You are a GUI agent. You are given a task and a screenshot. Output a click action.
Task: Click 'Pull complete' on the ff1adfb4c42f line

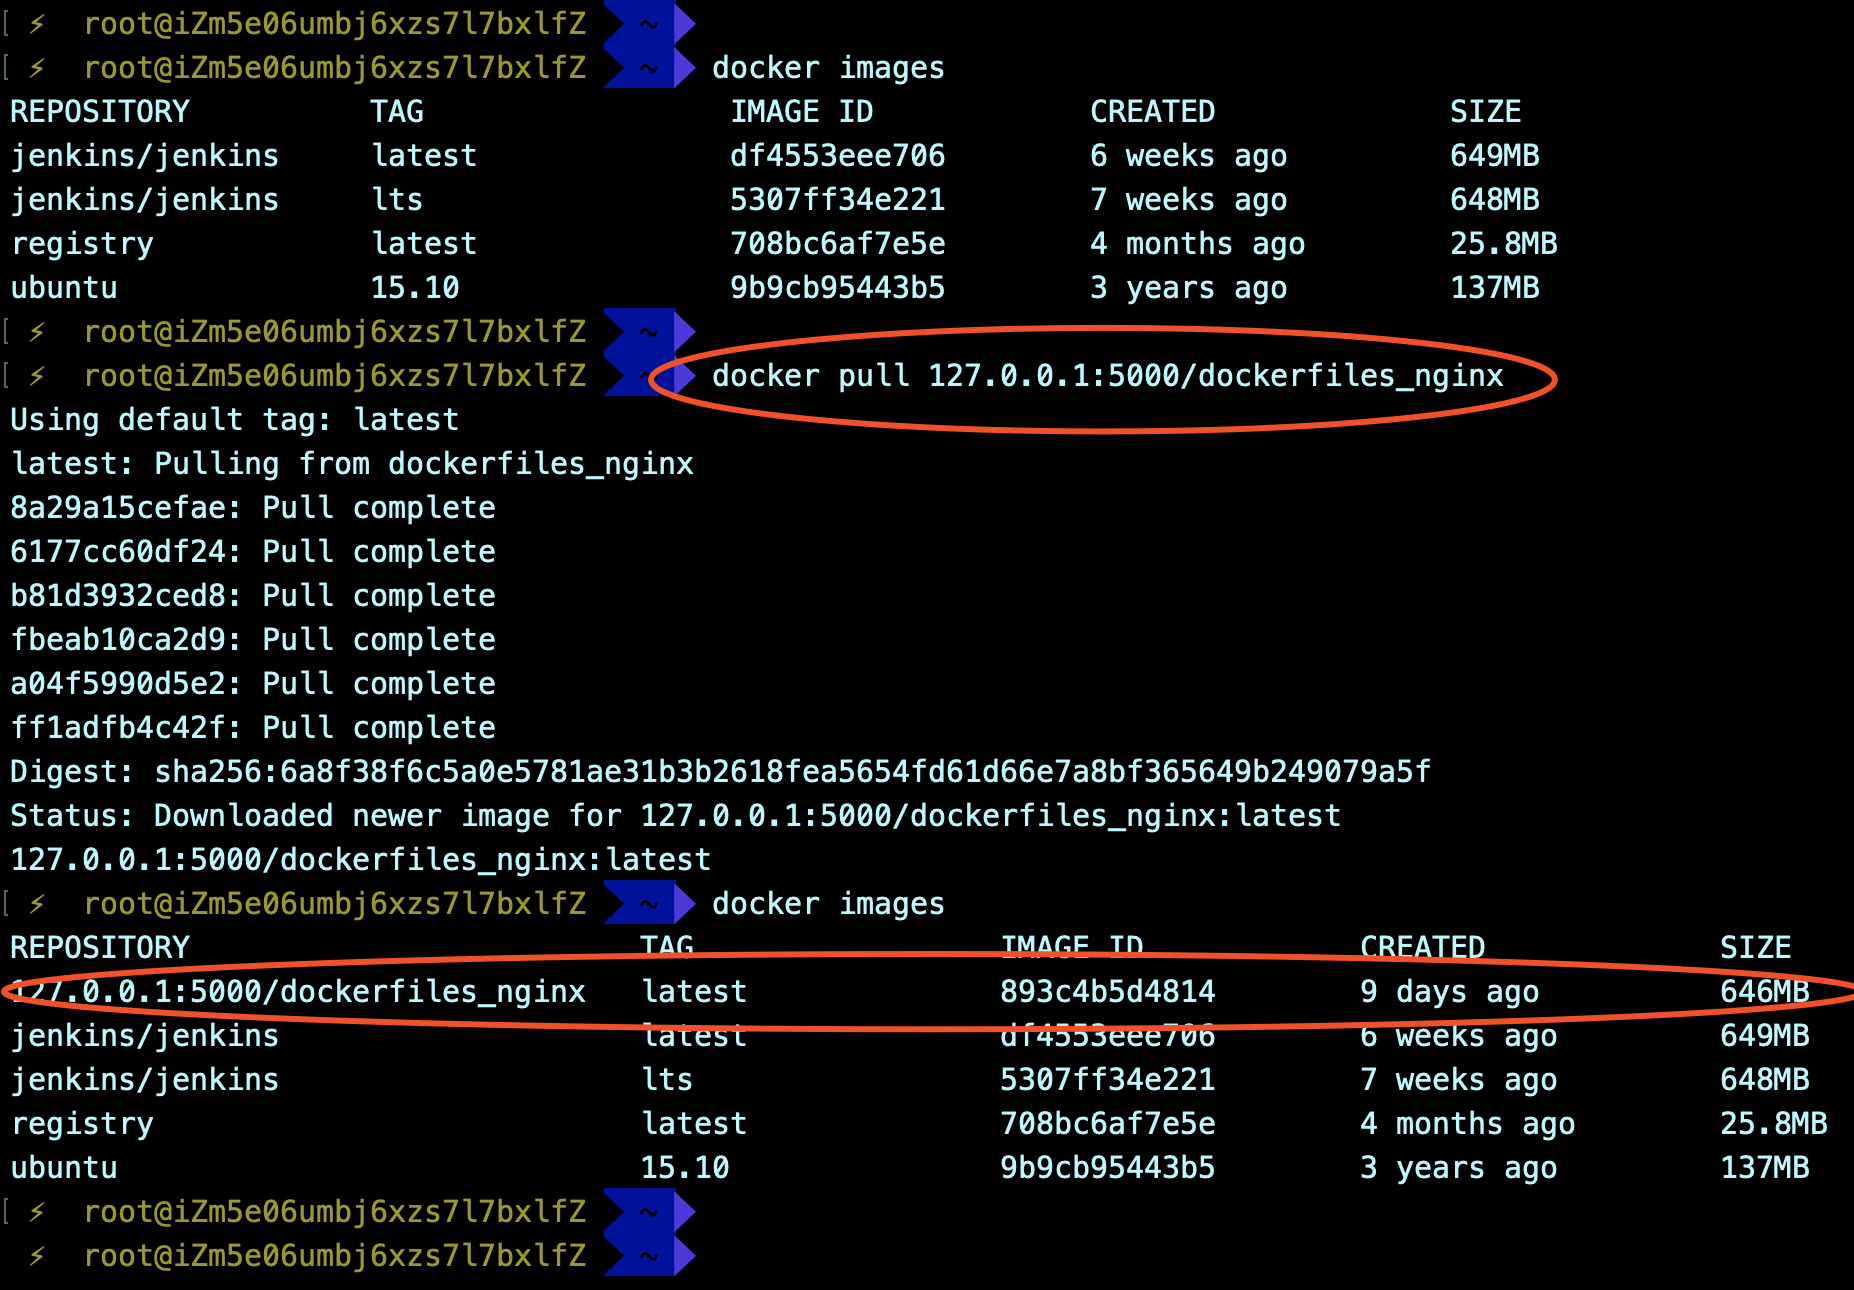tap(379, 728)
